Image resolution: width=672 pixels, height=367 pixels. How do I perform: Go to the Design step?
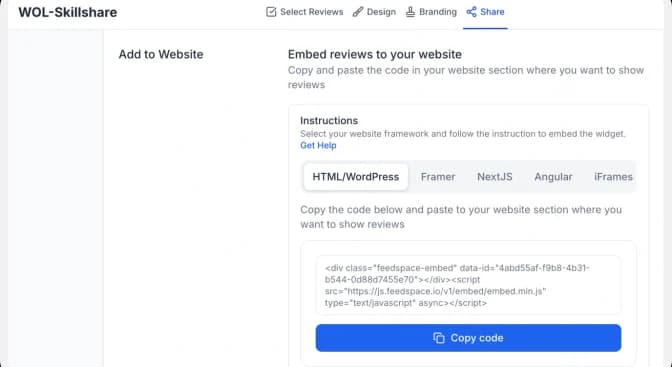381,12
